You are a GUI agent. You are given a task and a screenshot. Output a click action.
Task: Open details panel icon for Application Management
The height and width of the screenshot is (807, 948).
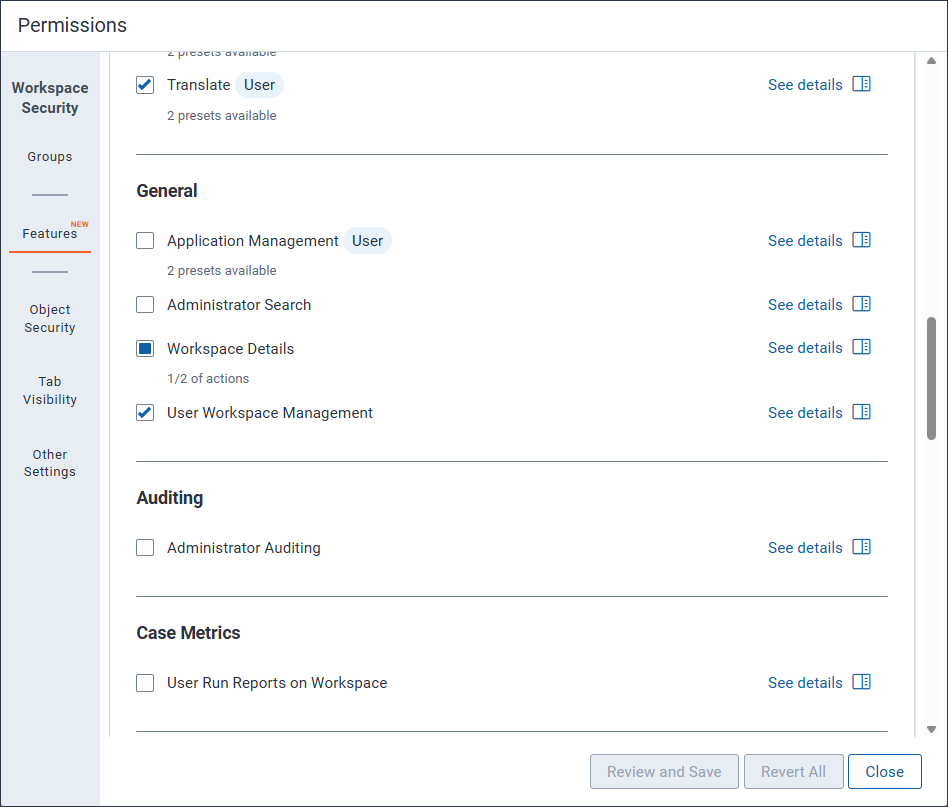861,240
